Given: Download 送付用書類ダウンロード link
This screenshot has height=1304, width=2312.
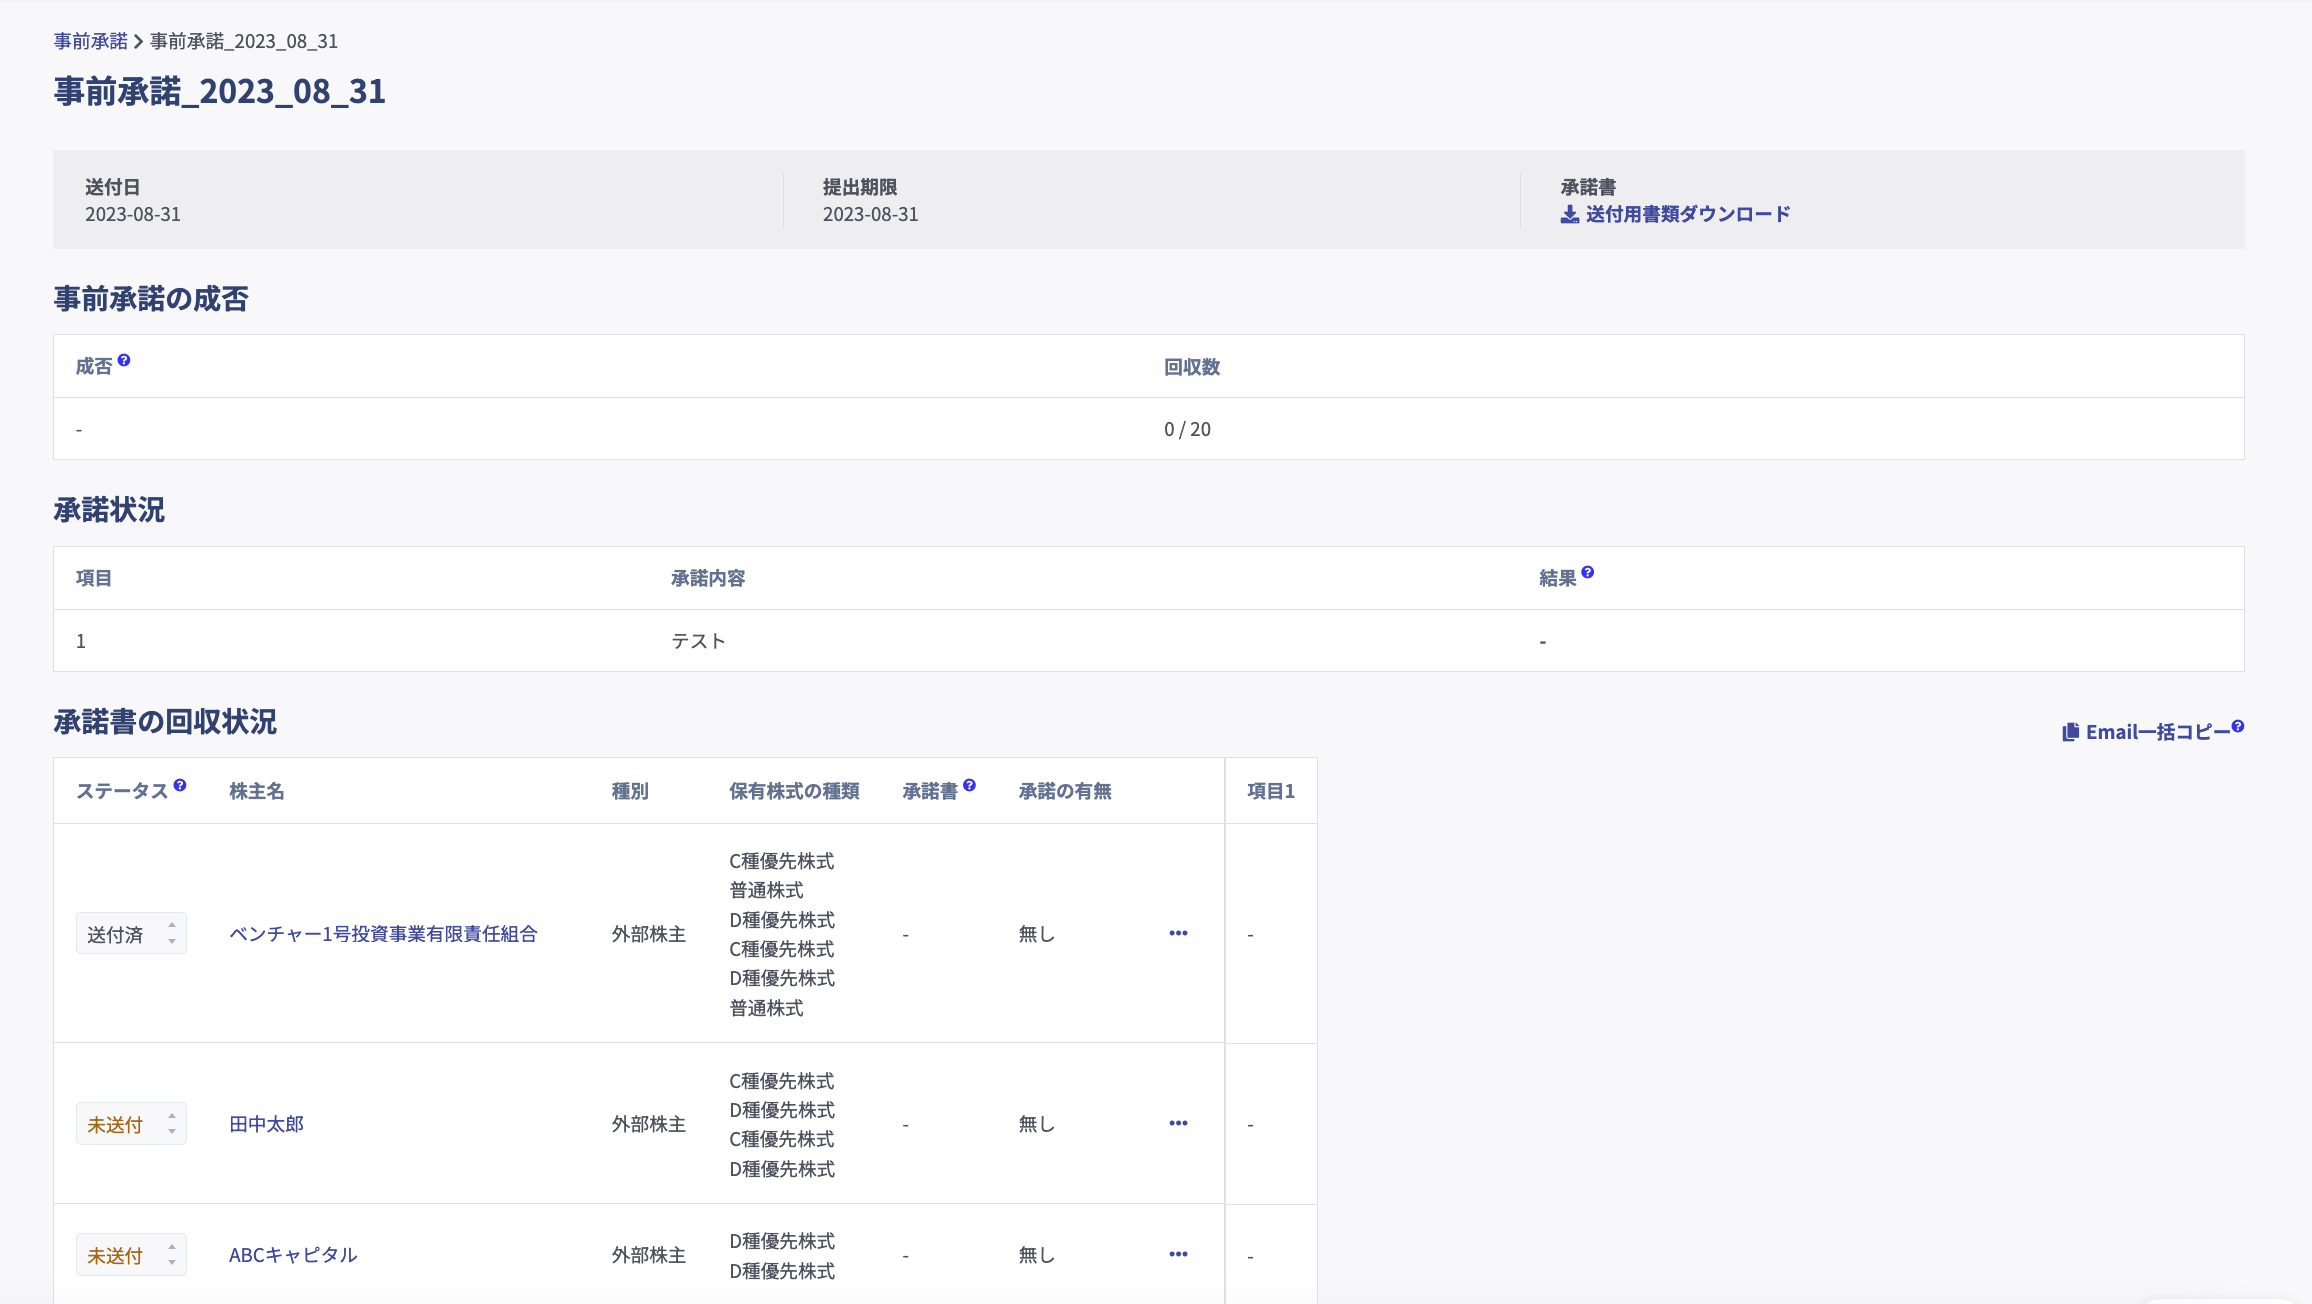Looking at the screenshot, I should click(1687, 214).
